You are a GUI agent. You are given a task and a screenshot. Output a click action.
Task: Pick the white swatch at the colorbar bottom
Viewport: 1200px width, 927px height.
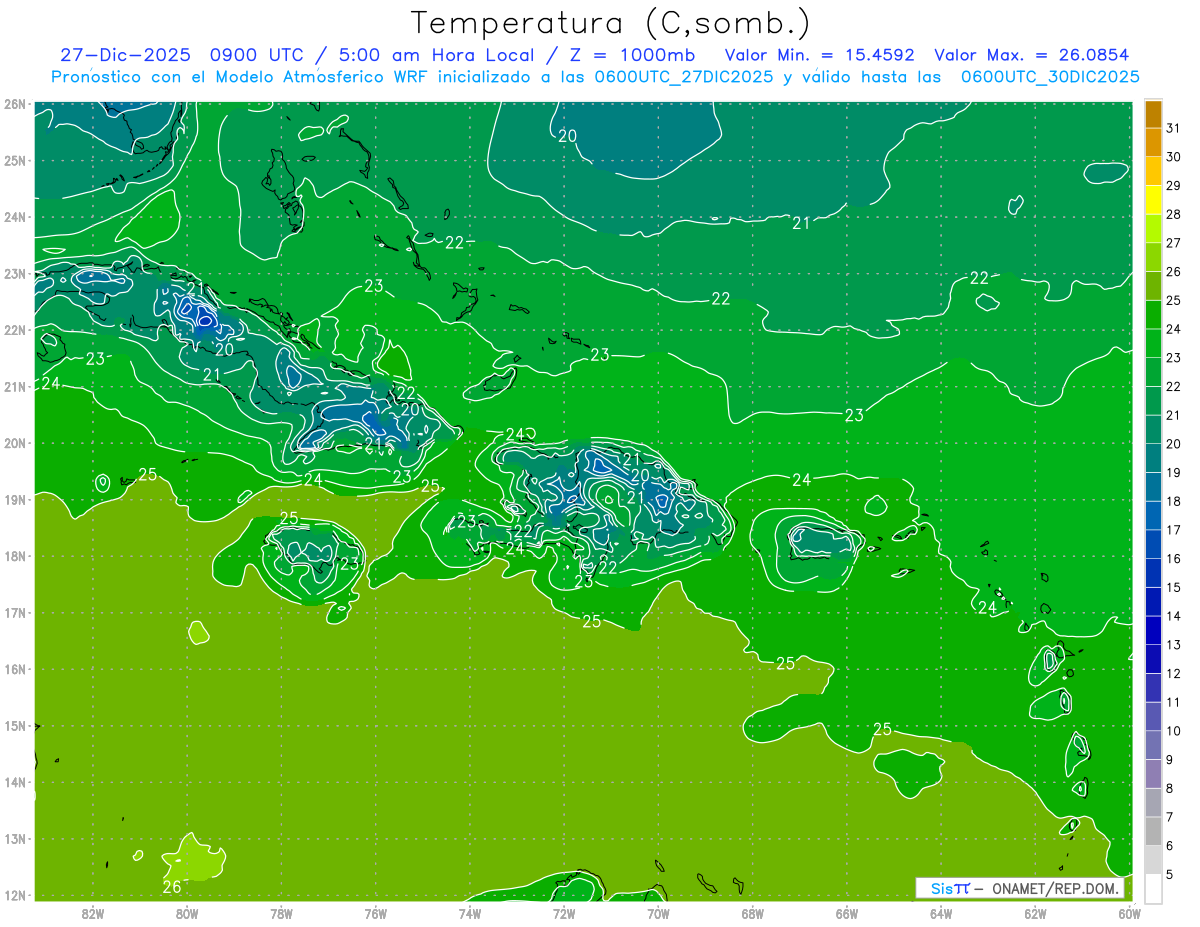(1153, 888)
